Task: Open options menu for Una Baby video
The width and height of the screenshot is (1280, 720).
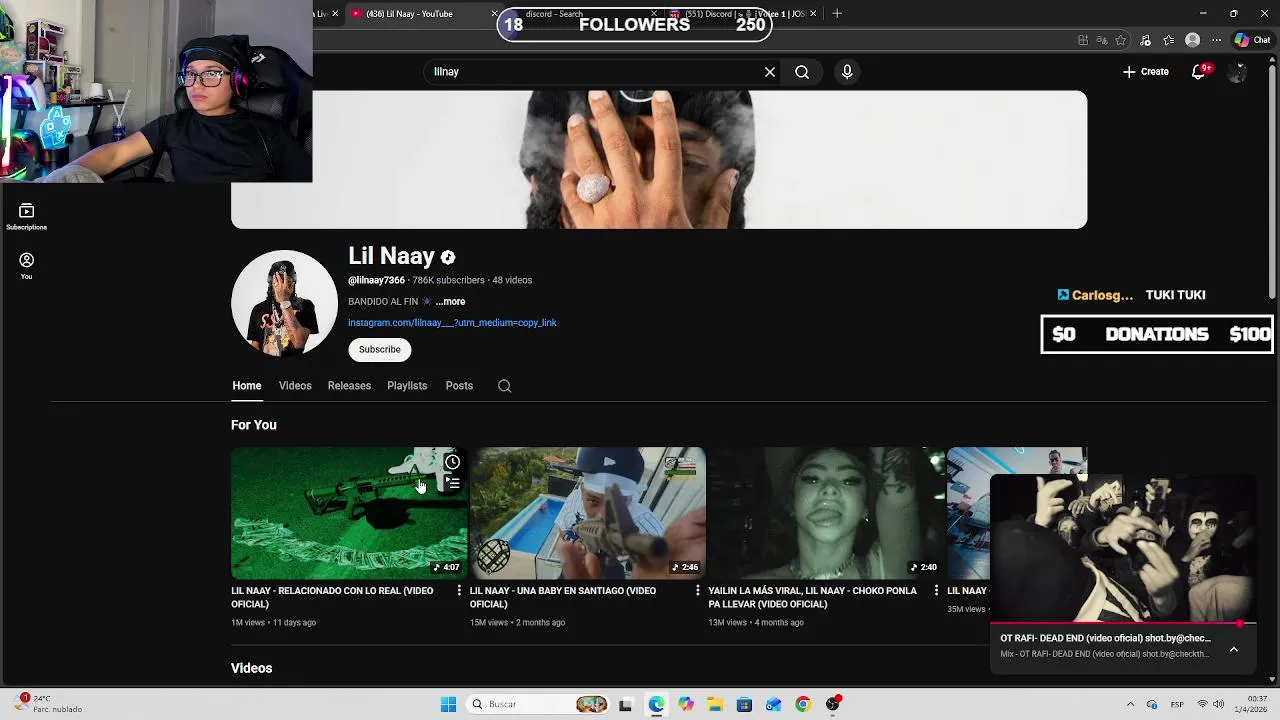Action: [x=698, y=591]
